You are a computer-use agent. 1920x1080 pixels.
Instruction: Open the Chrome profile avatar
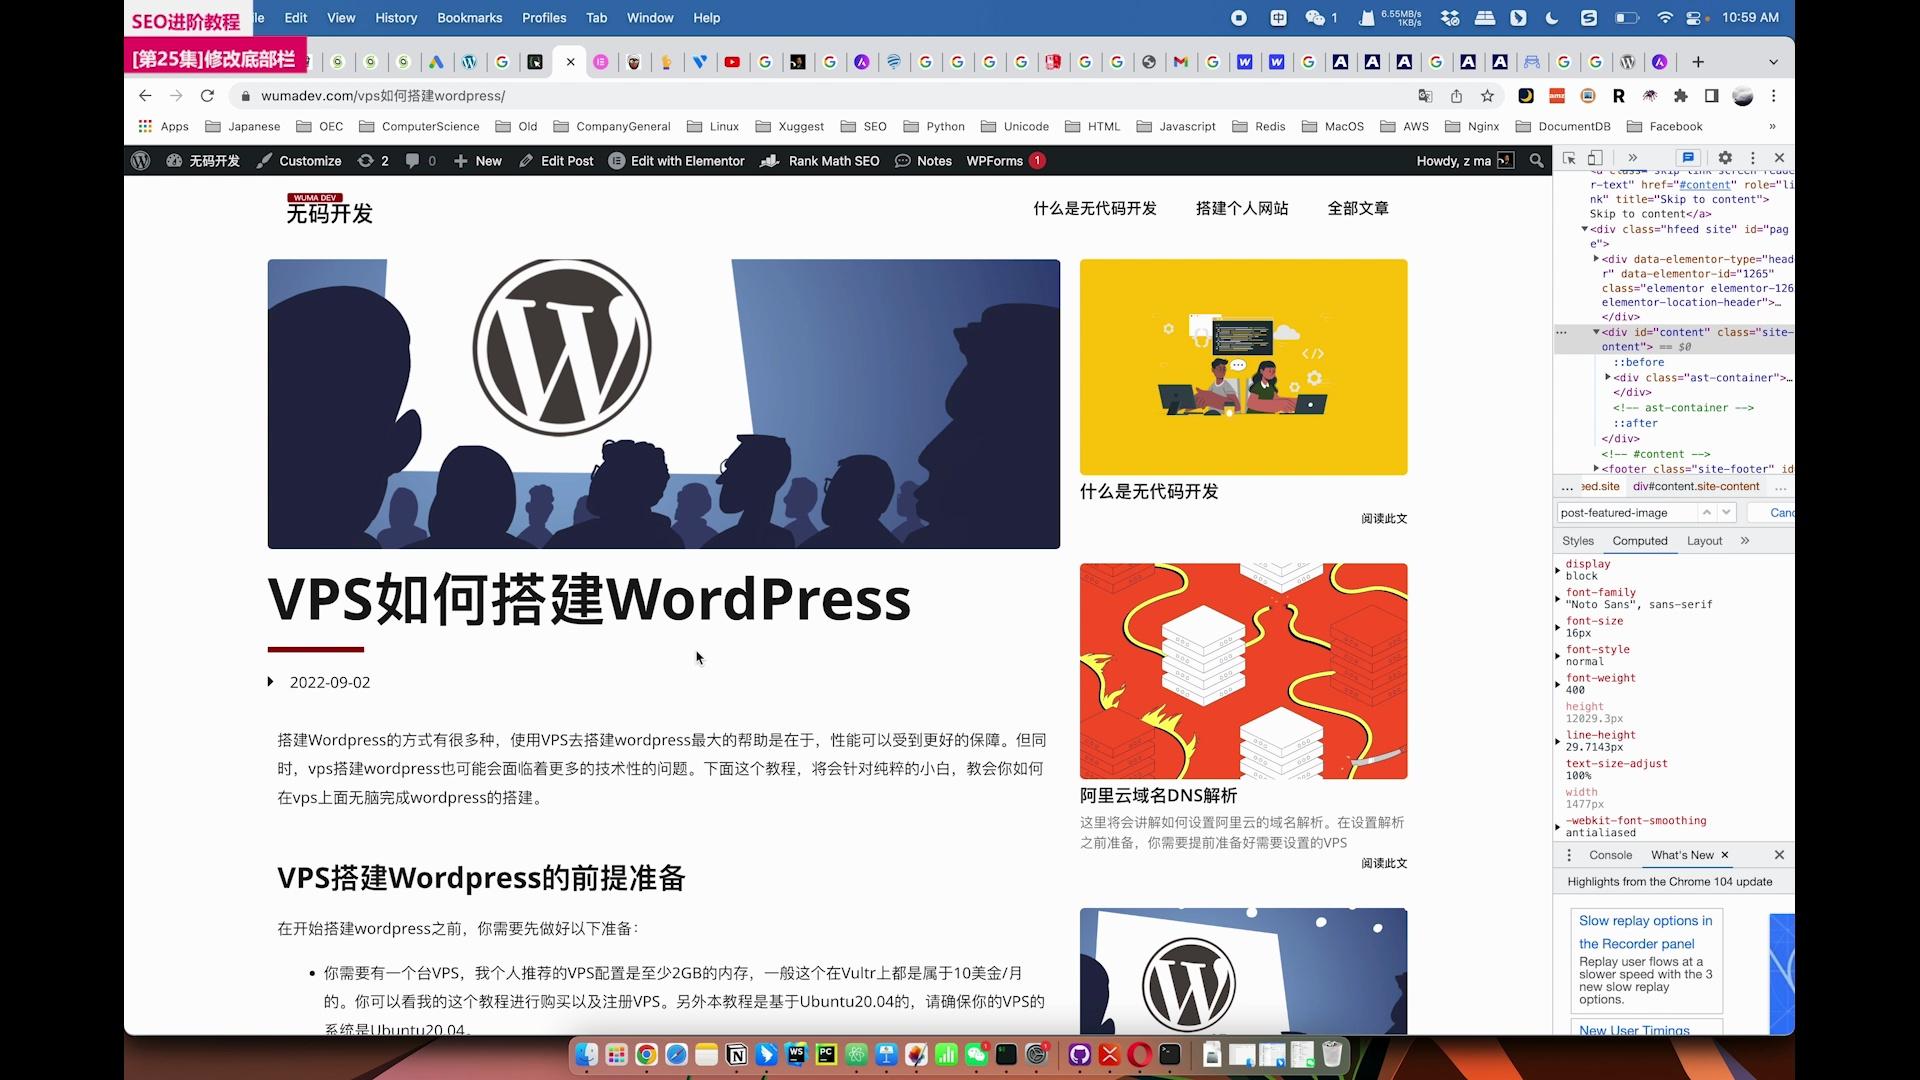click(1743, 96)
